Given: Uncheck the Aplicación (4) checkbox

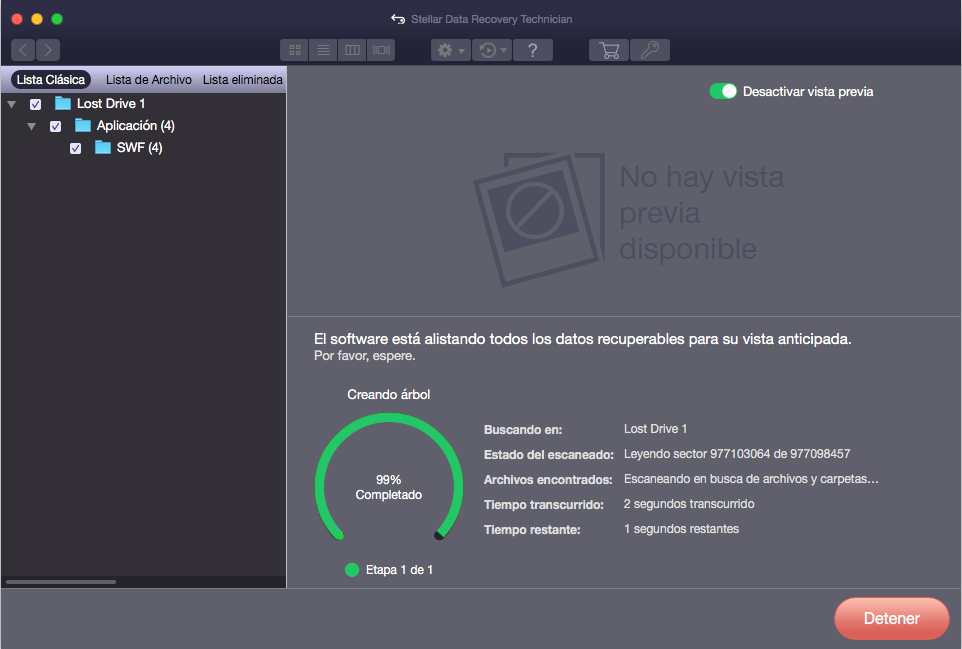Looking at the screenshot, I should click(x=56, y=126).
